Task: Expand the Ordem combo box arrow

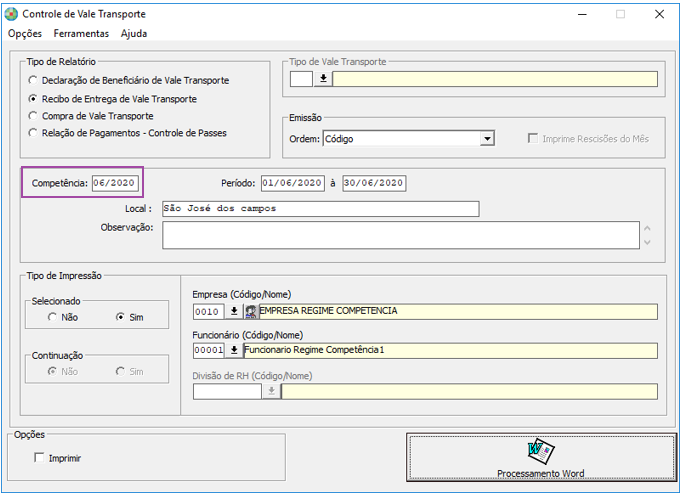Action: pos(487,139)
